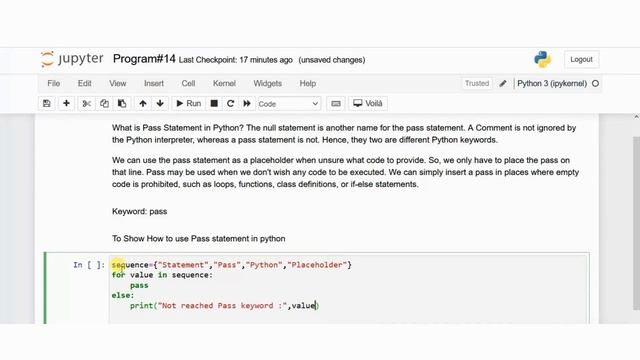Screen dimensions: 640x360
Task: Click the Python logo icon
Action: coord(542,59)
